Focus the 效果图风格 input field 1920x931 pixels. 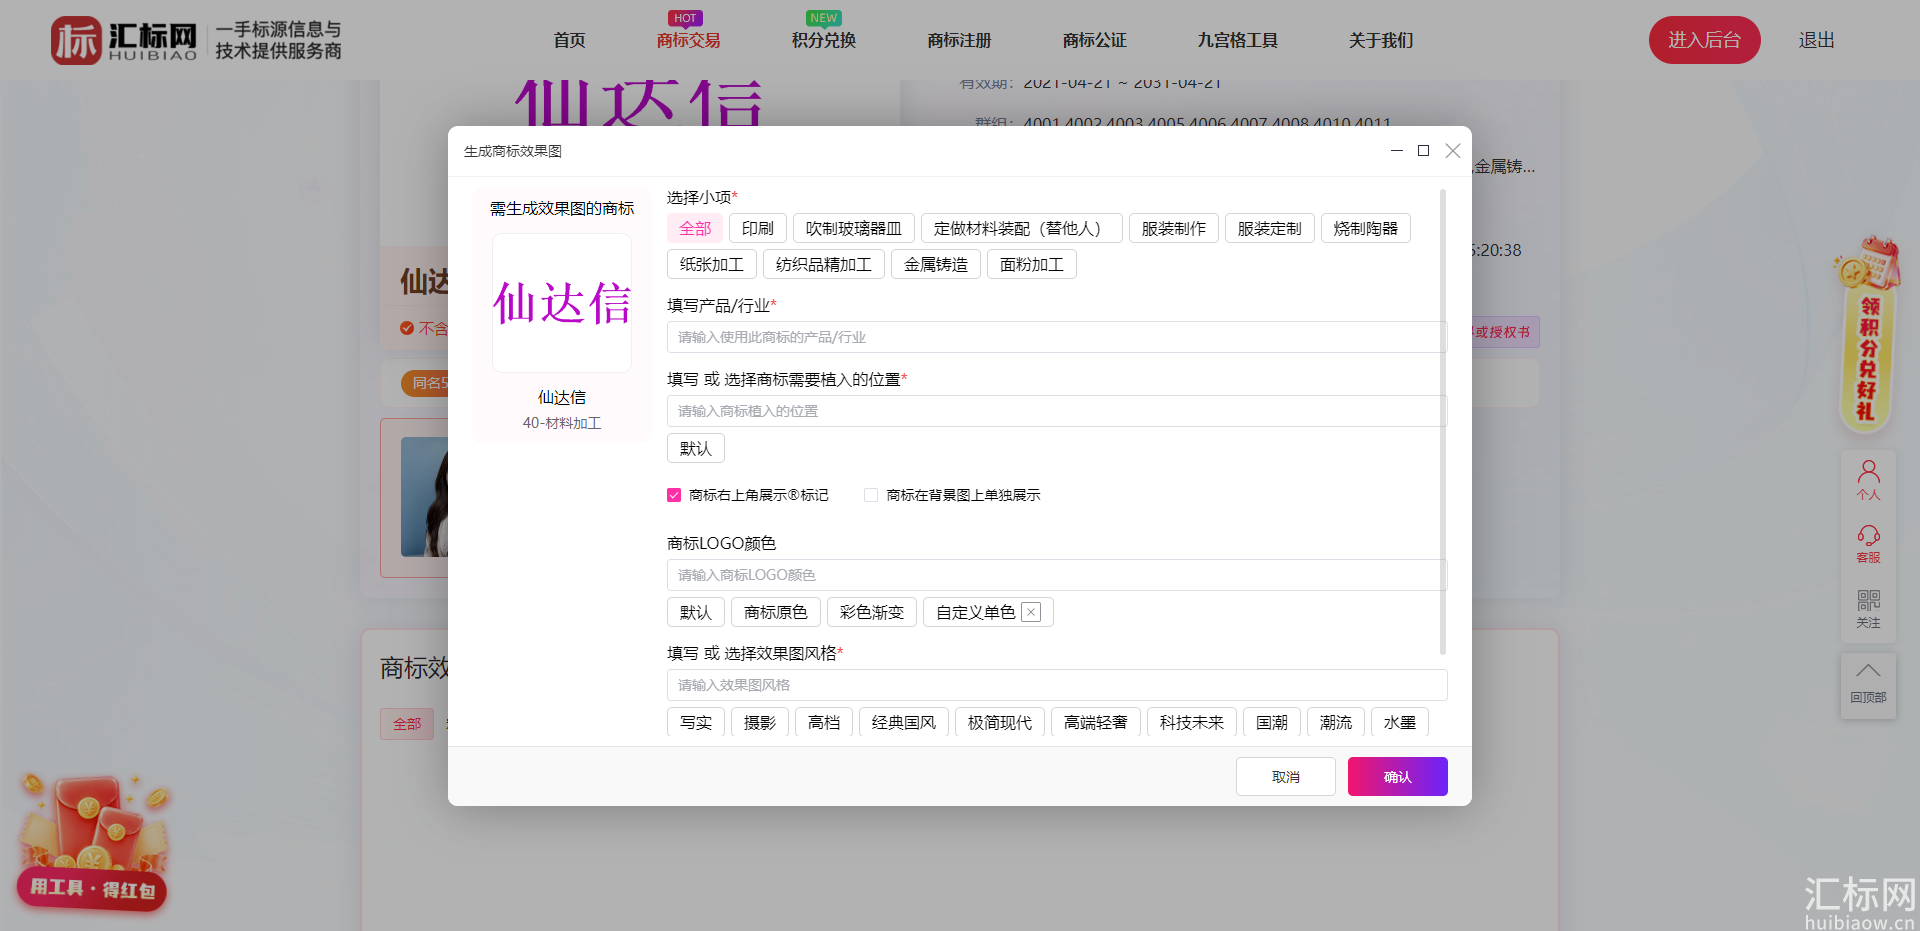(x=1057, y=685)
